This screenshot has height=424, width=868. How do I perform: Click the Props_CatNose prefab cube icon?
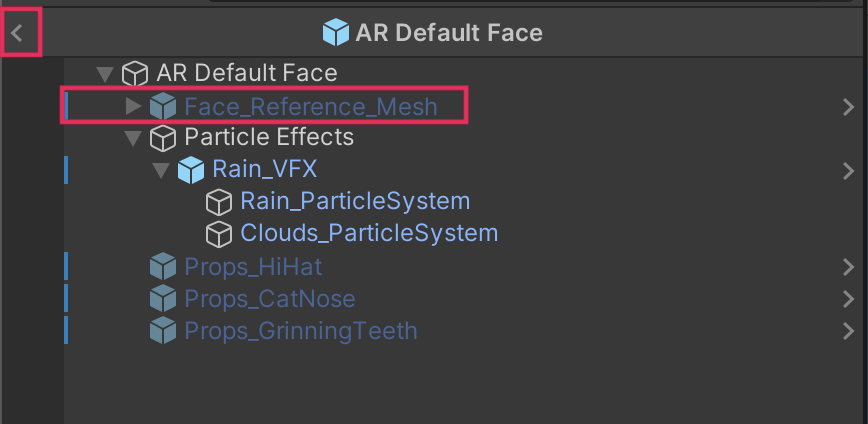[x=162, y=298]
